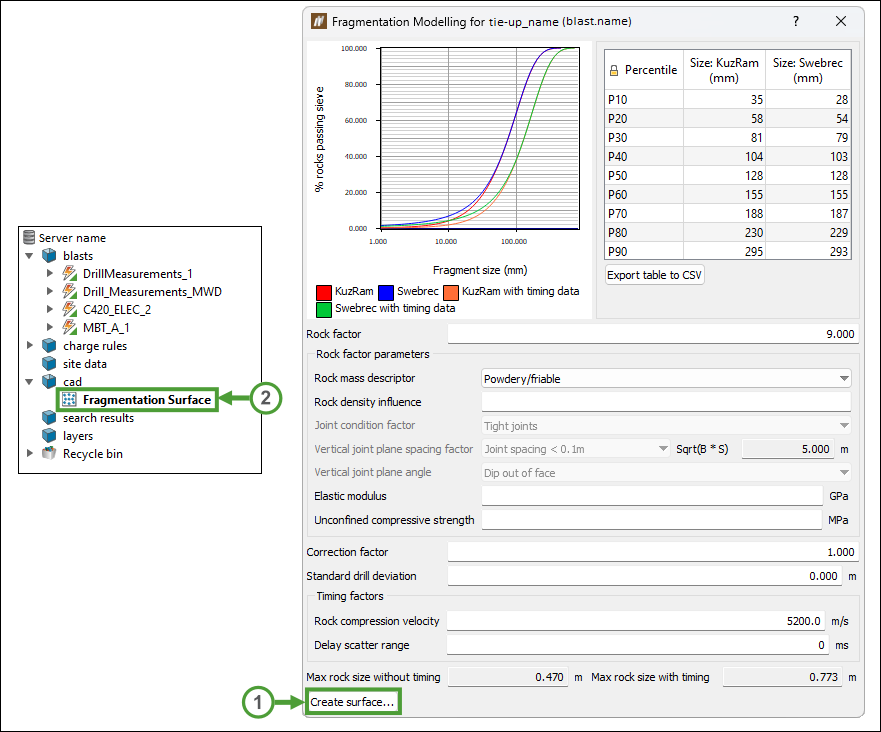This screenshot has width=881, height=732.
Task: Select the C420_ELEC_2 blast icon
Action: click(70, 310)
